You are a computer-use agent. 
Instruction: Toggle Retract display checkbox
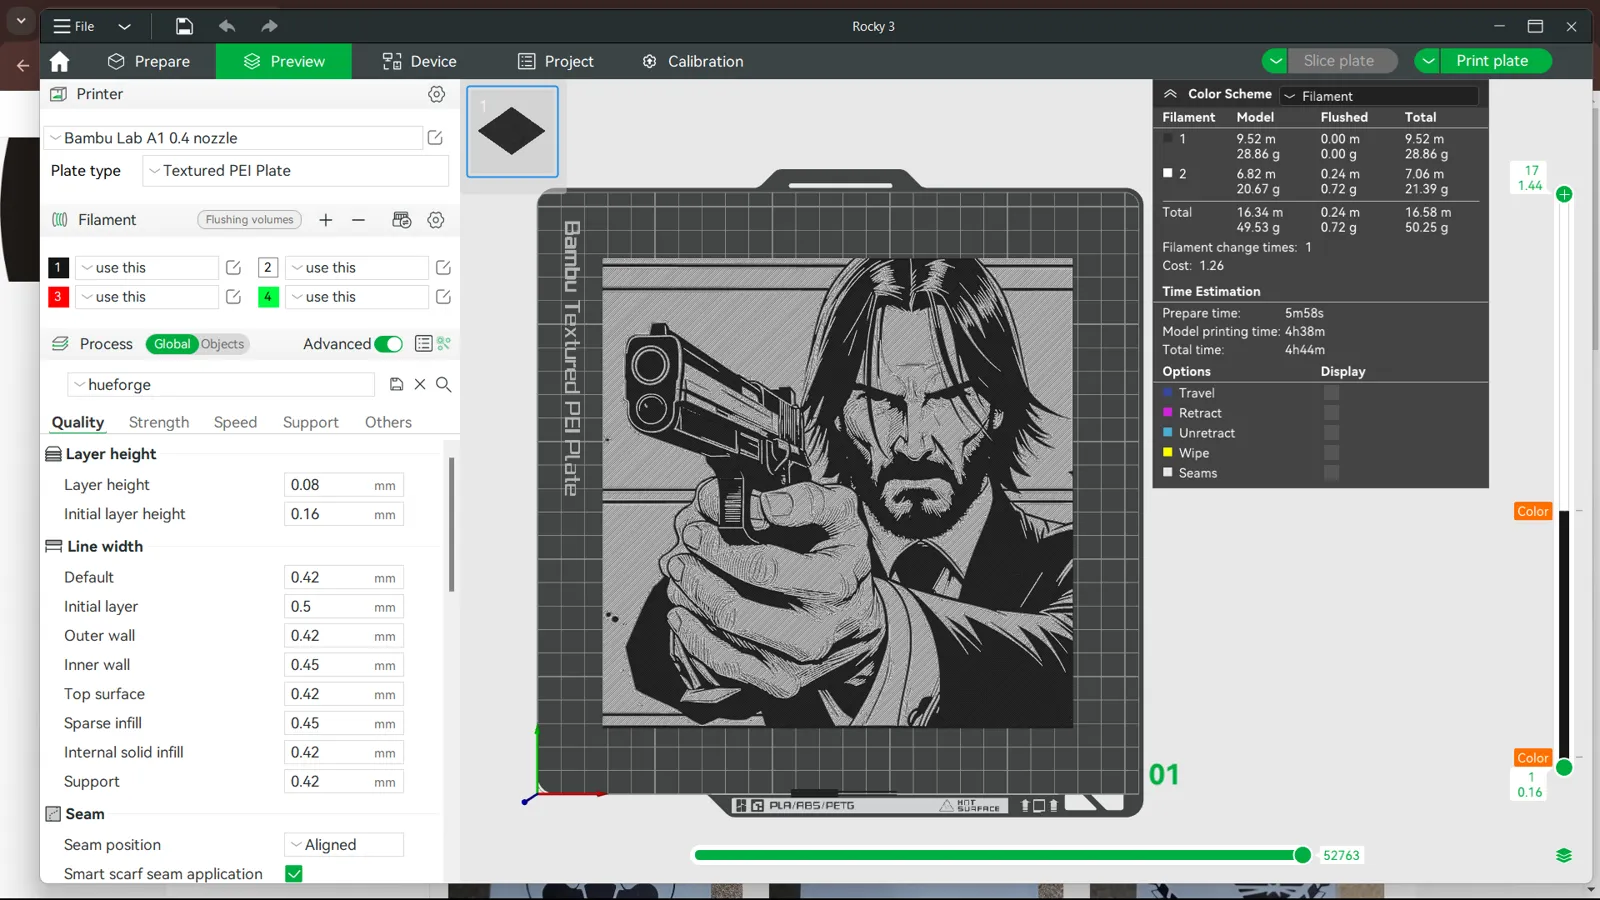1331,413
